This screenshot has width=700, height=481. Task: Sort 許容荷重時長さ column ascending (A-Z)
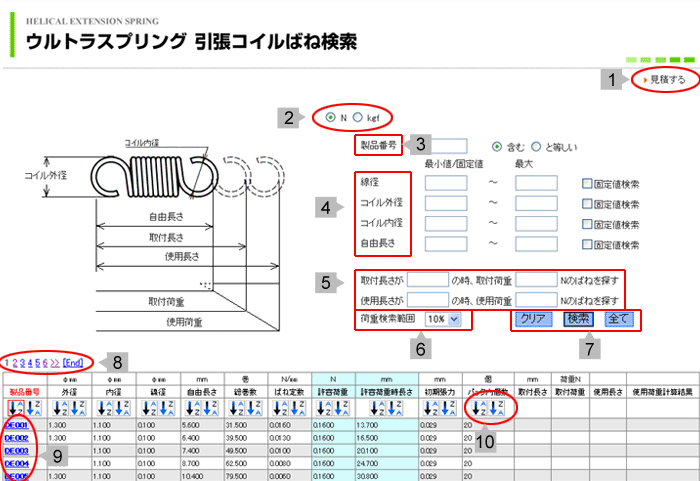pyautogui.click(x=378, y=408)
